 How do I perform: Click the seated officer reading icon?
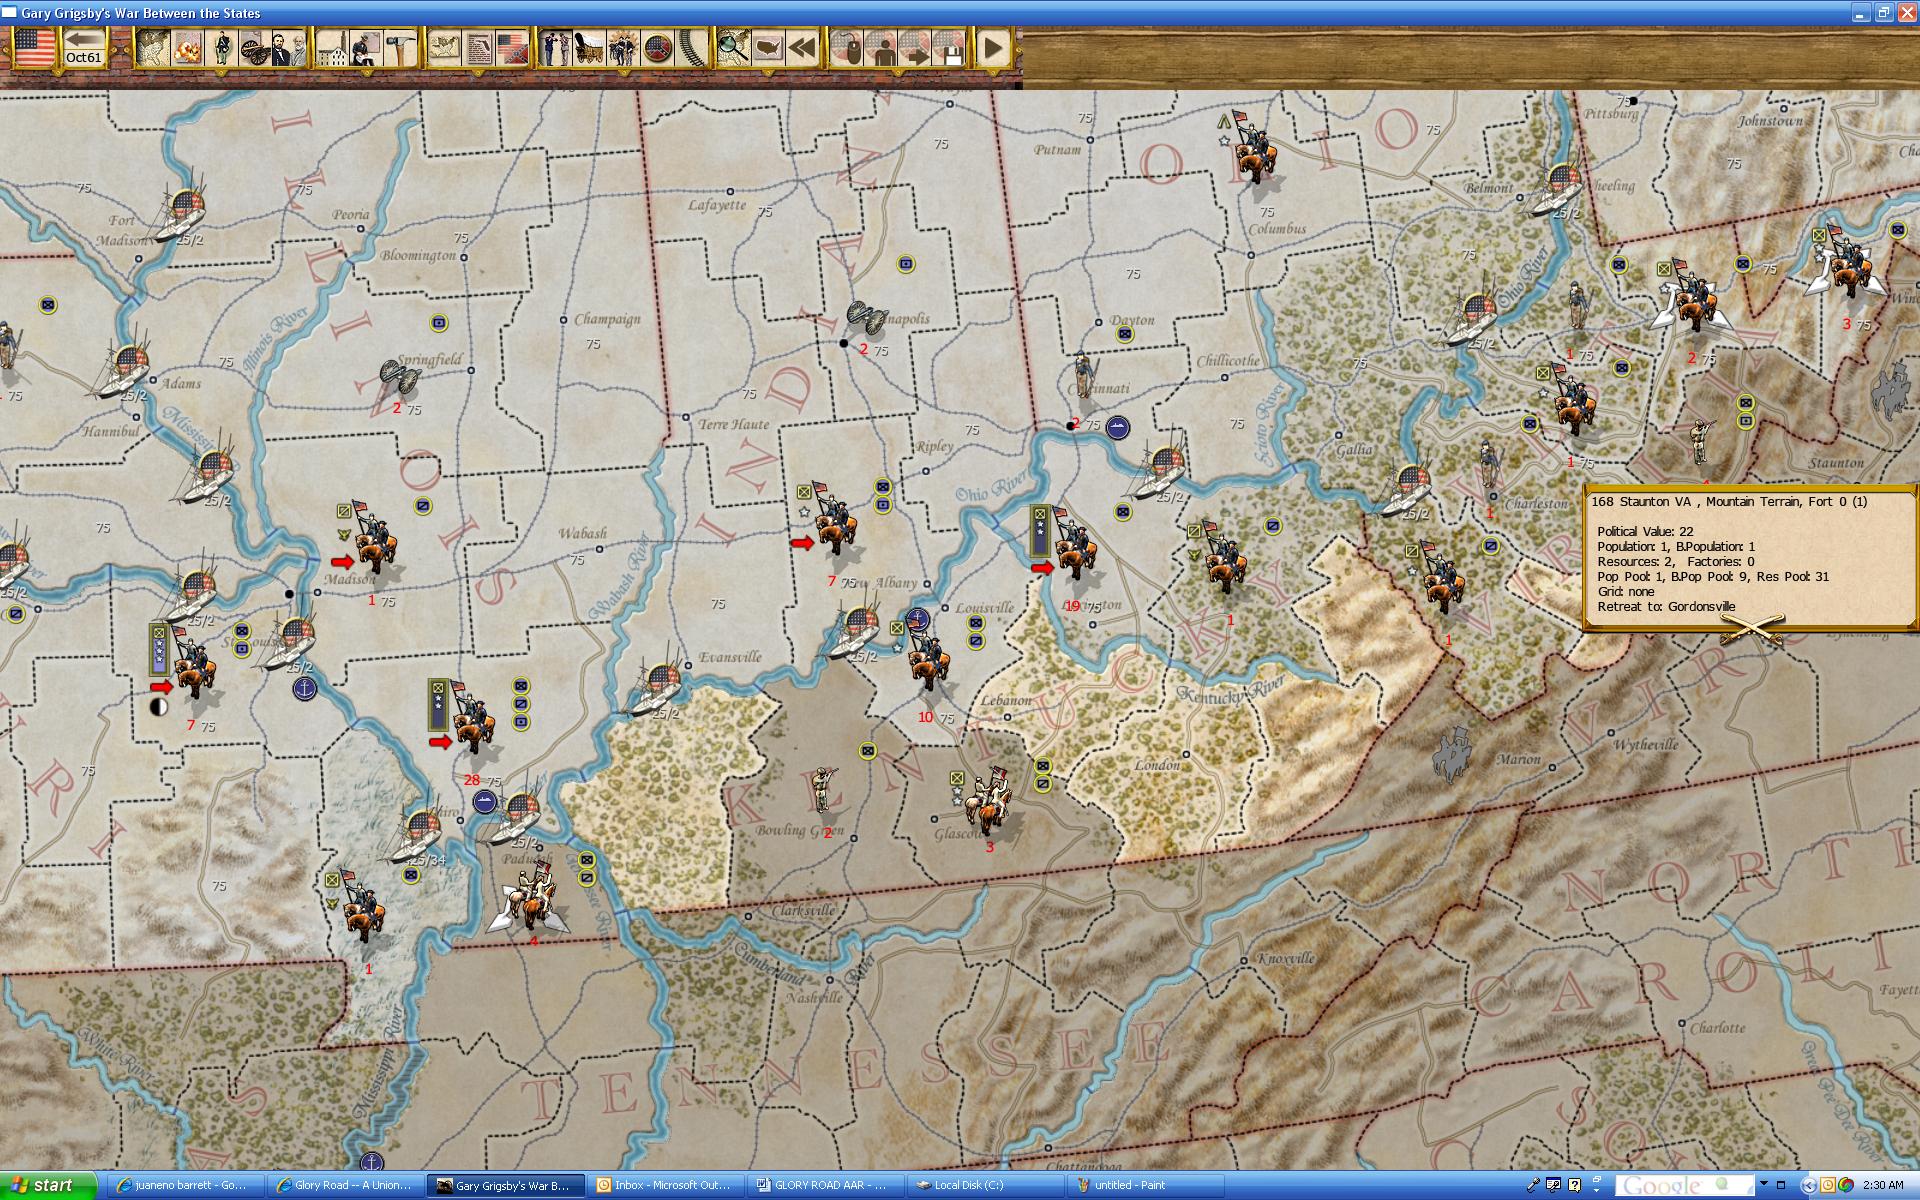coord(367,47)
